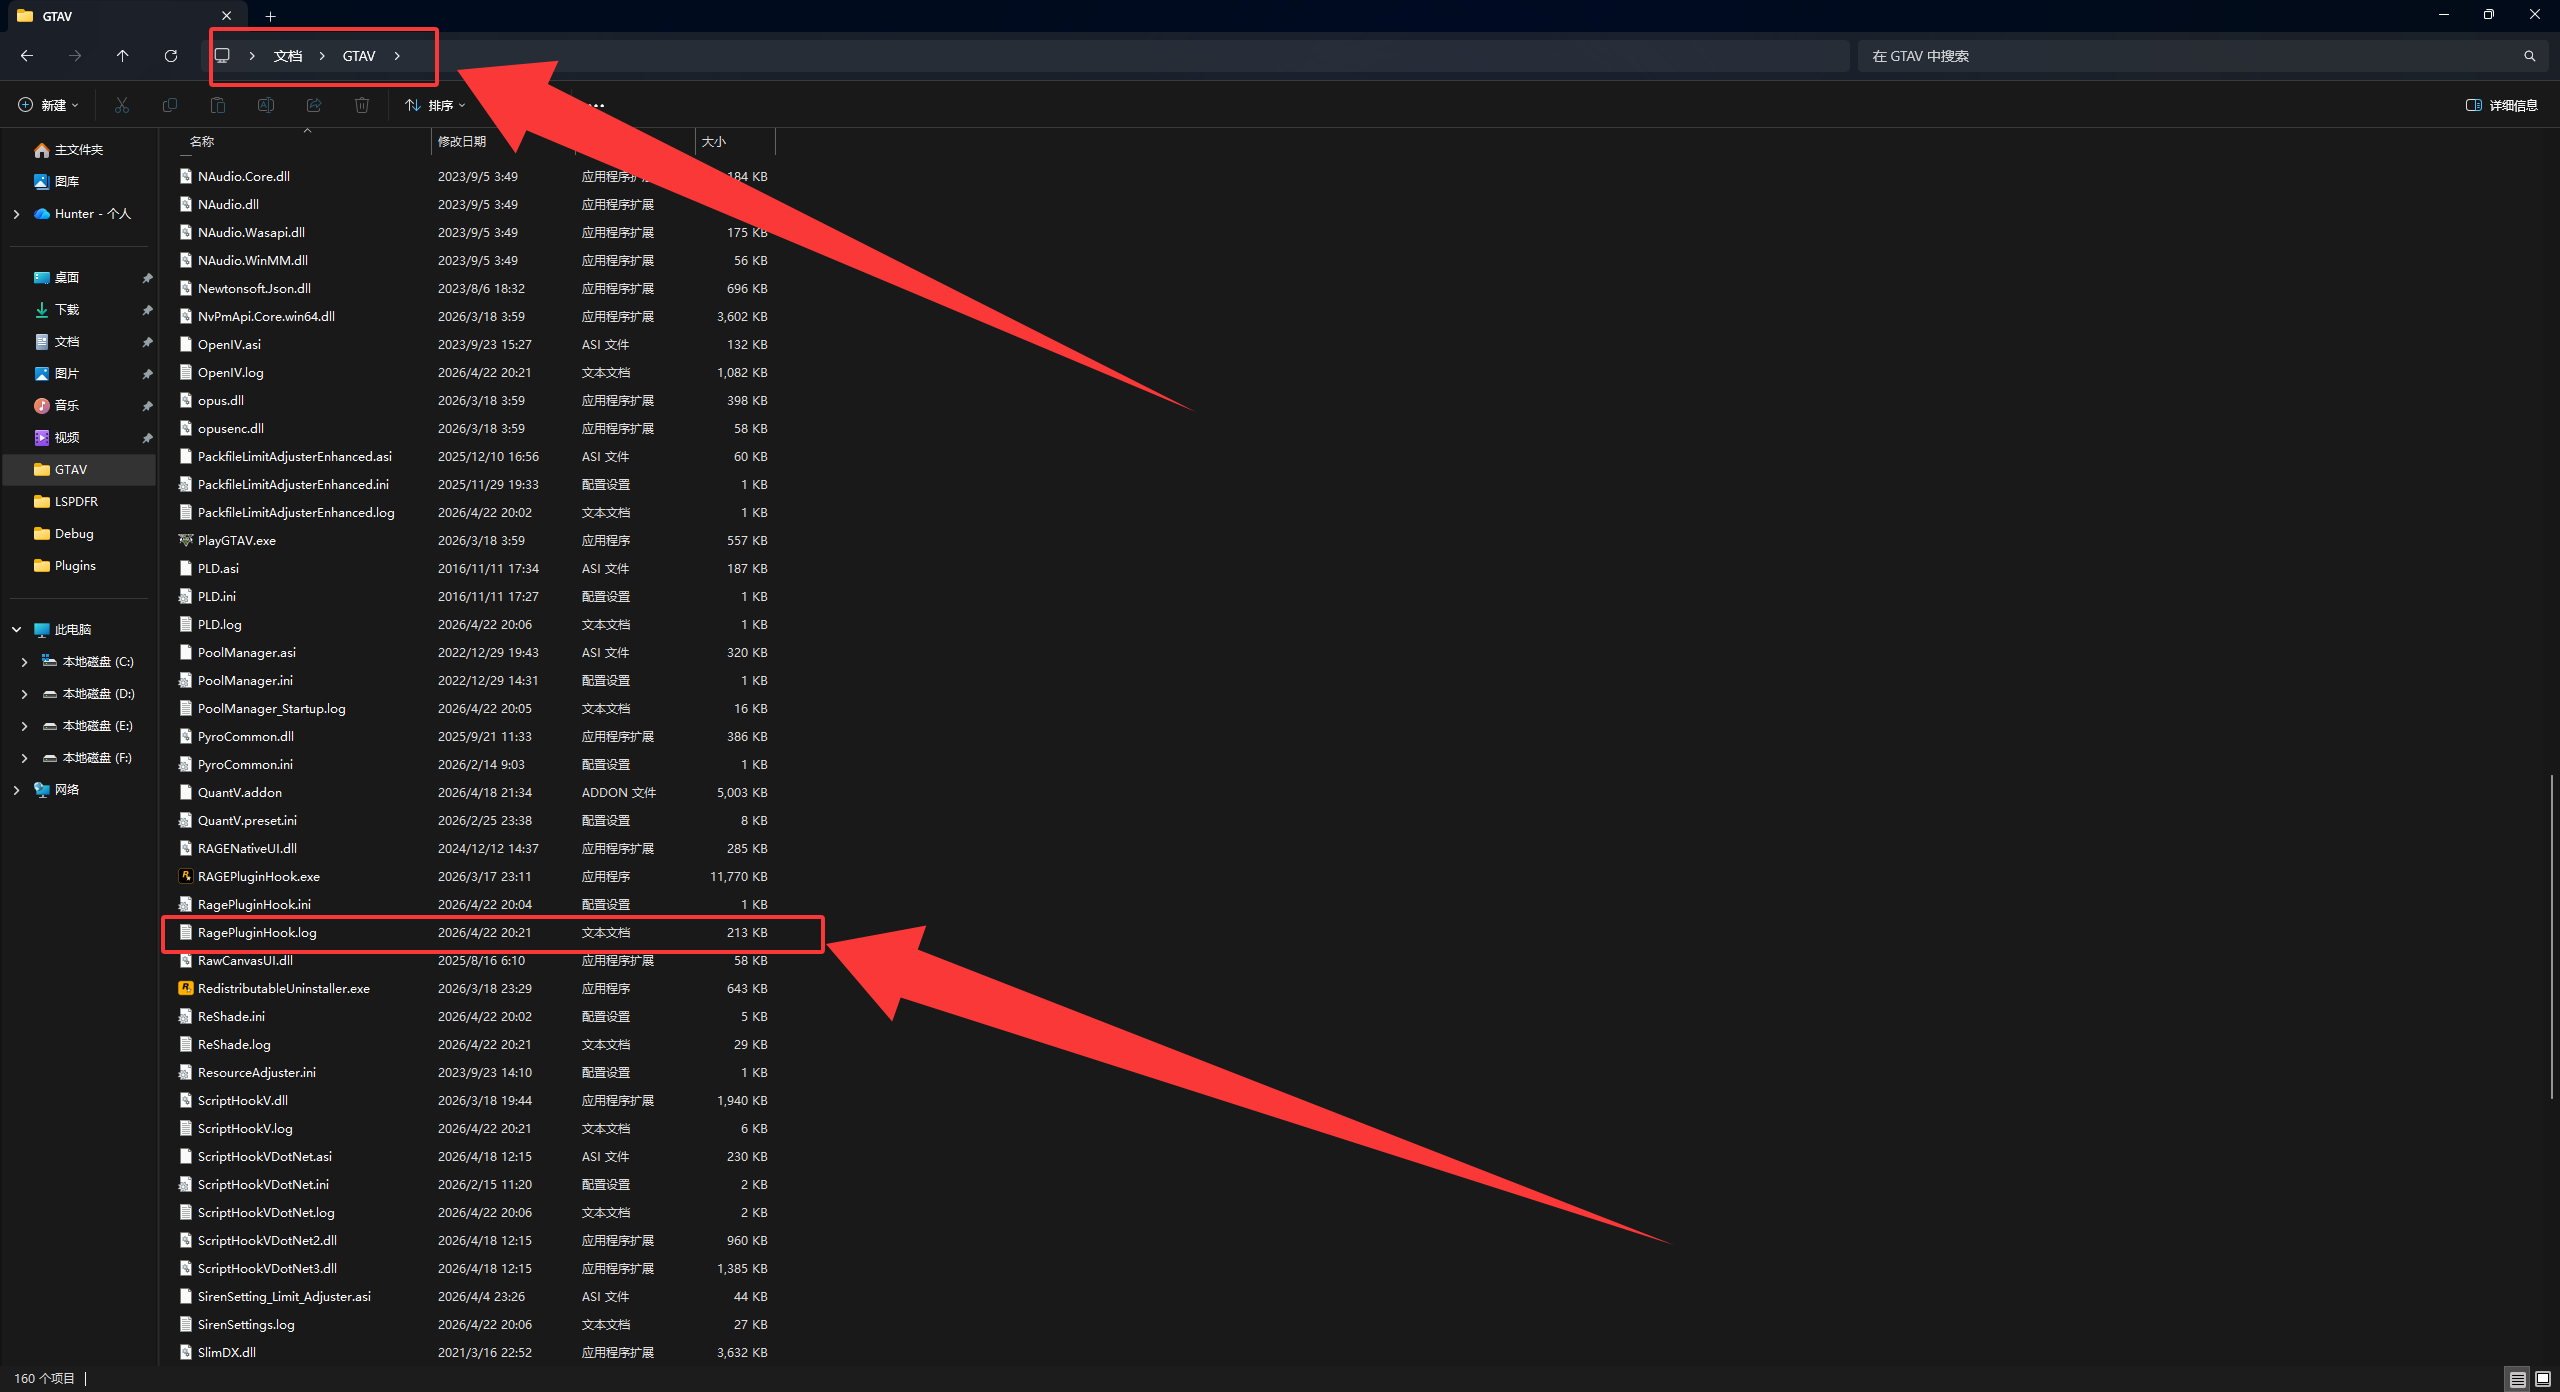The width and height of the screenshot is (2560, 1392).
Task: Collapse the 此电脑 tree node
Action: (x=16, y=630)
